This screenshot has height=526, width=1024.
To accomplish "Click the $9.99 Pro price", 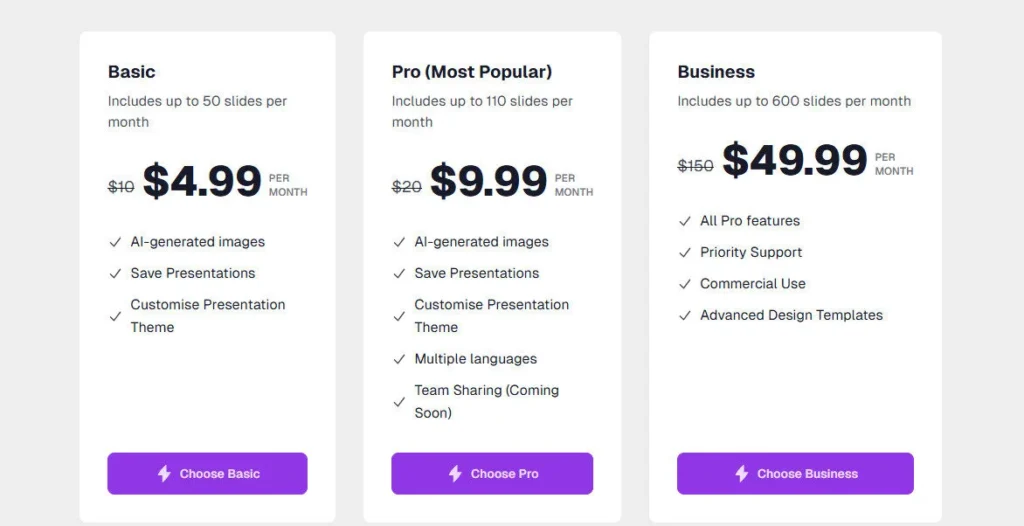I will [488, 182].
